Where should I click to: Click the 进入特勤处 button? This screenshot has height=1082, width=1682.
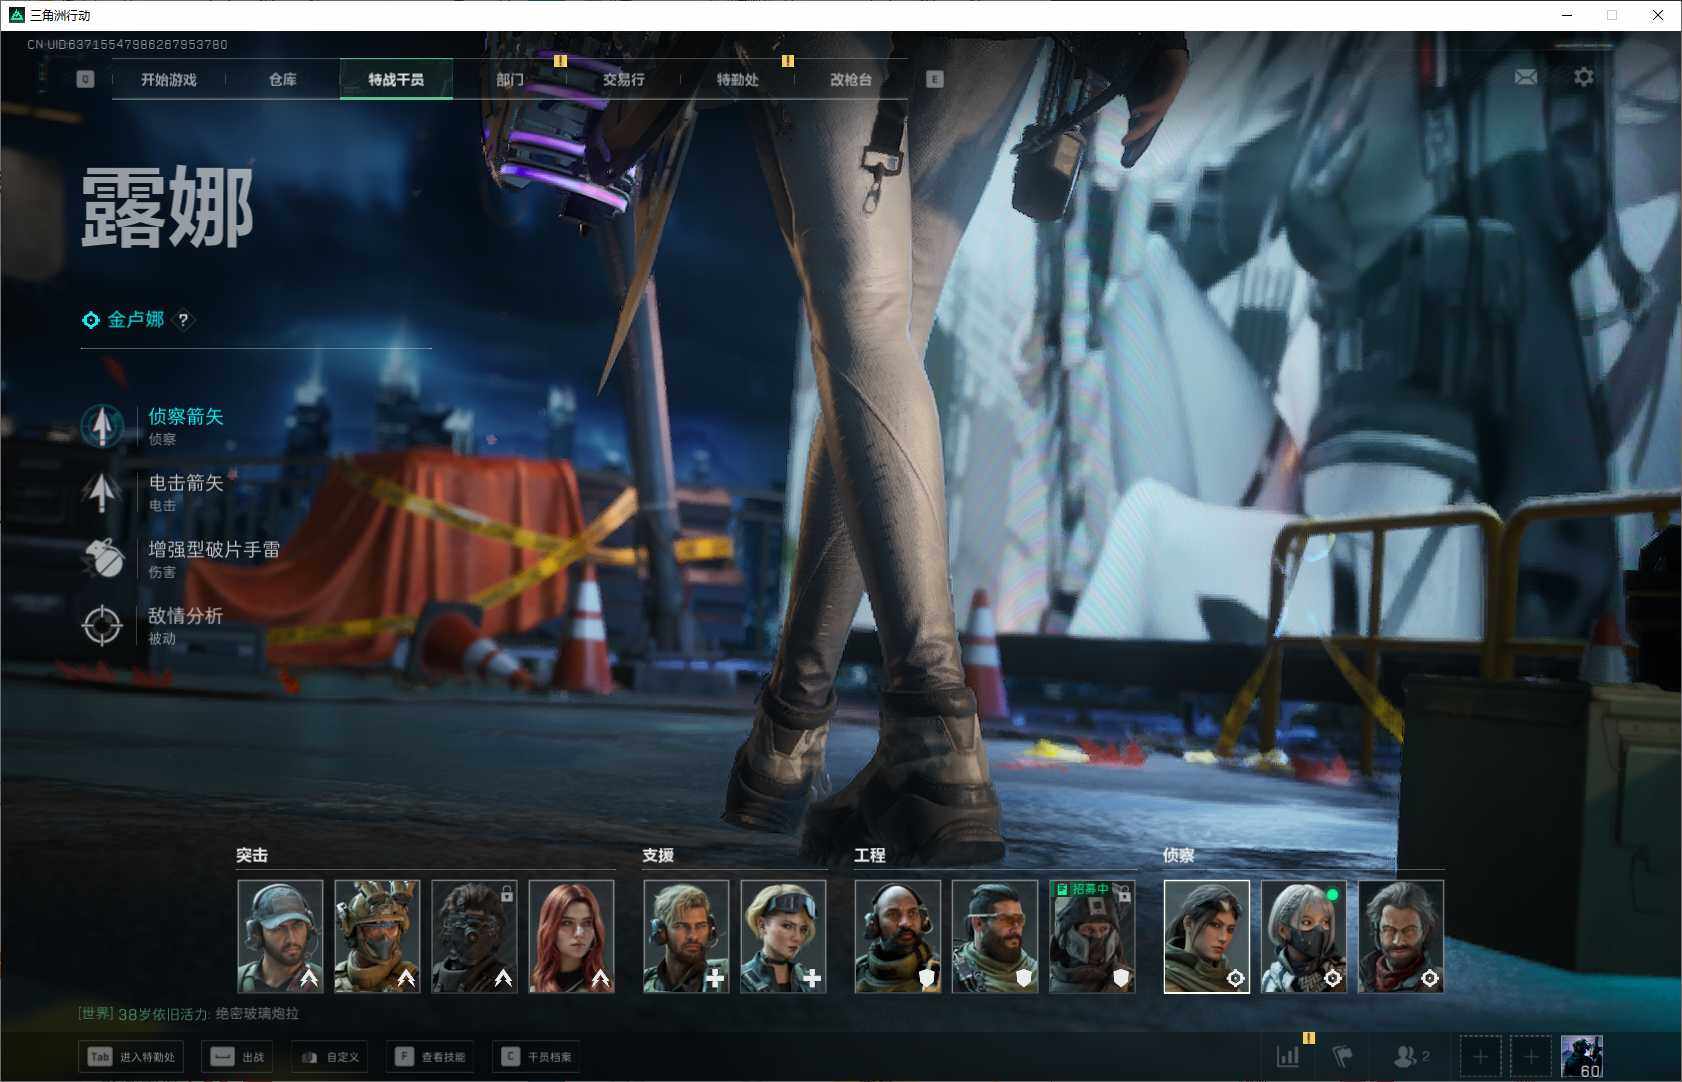131,1057
